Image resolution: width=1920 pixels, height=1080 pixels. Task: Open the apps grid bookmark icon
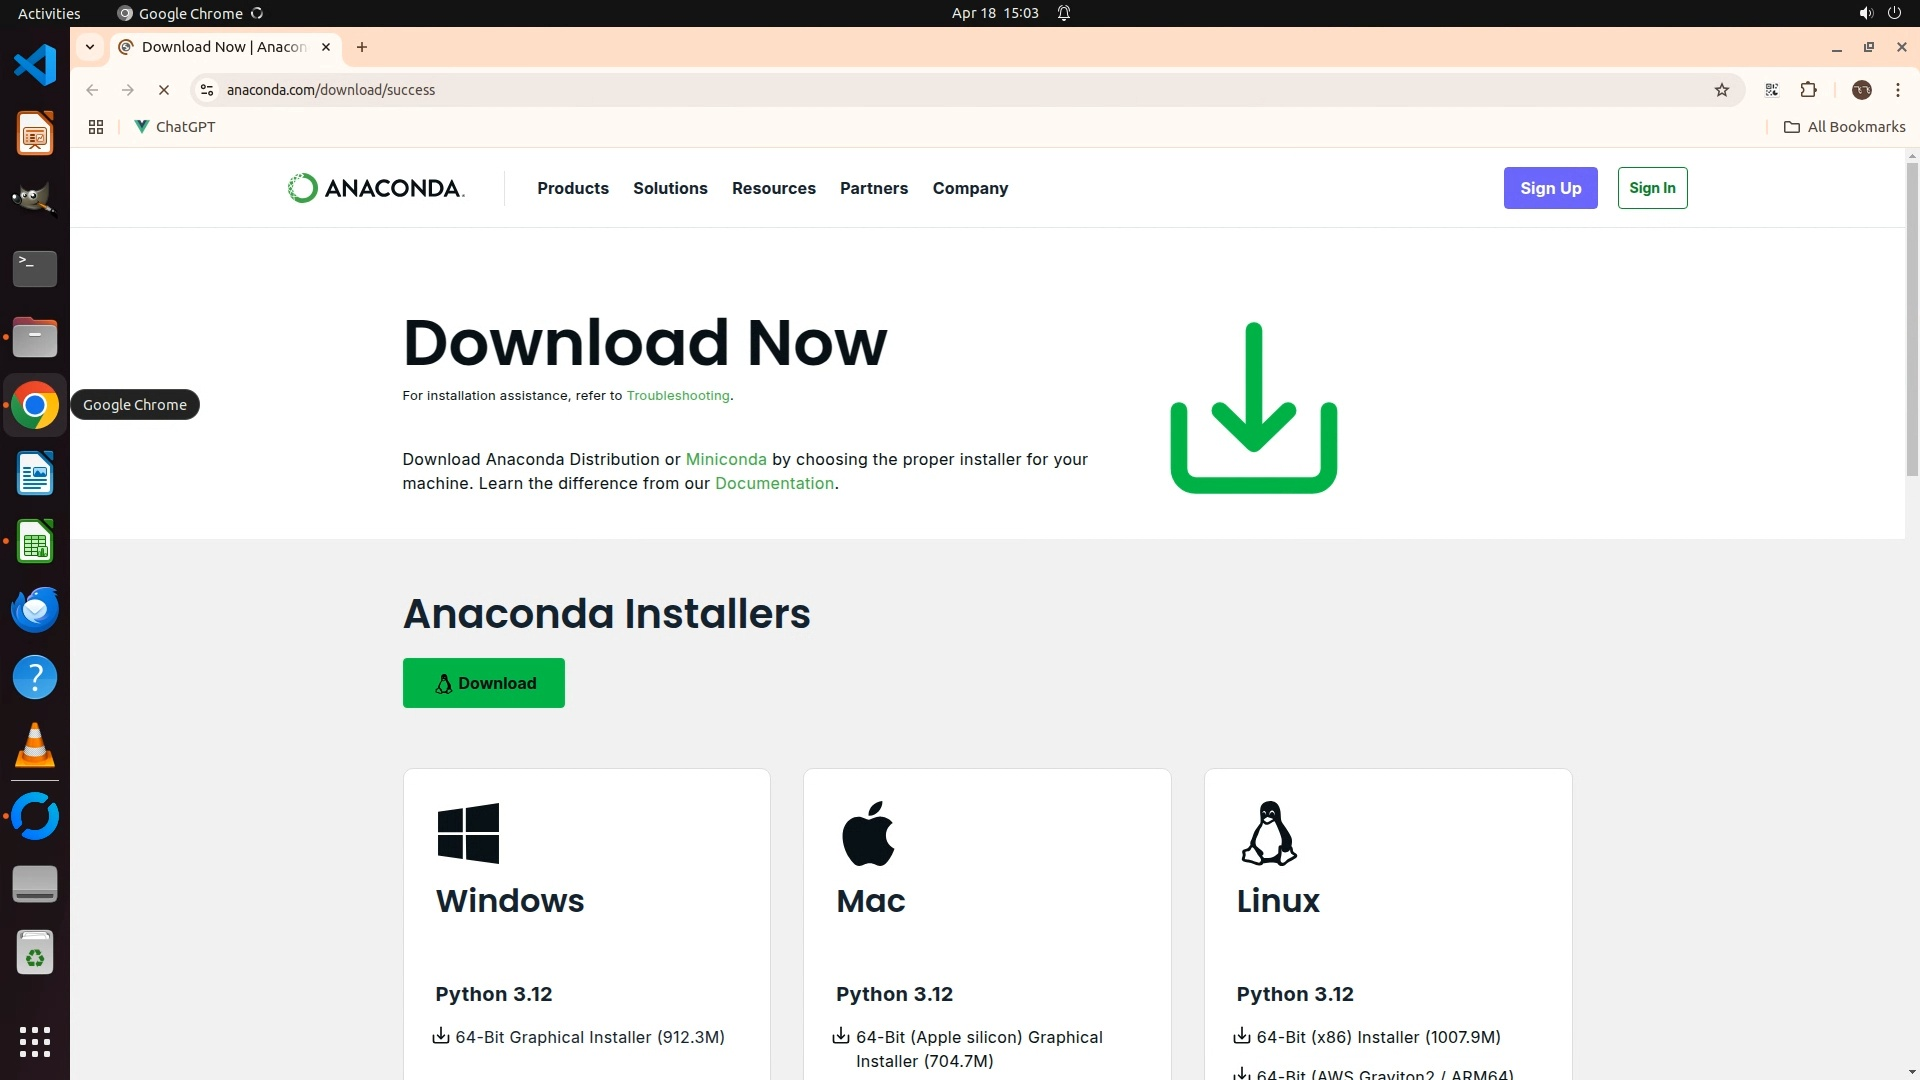pyautogui.click(x=96, y=127)
